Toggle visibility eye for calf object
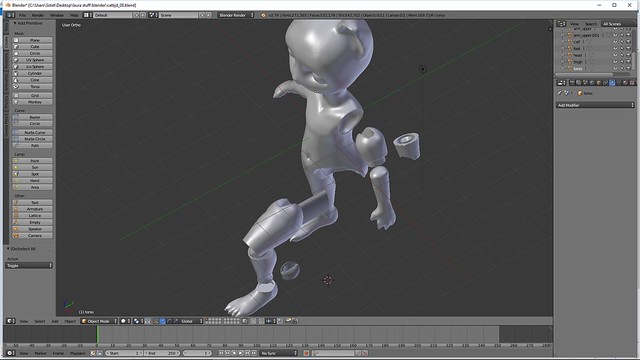 pos(615,42)
